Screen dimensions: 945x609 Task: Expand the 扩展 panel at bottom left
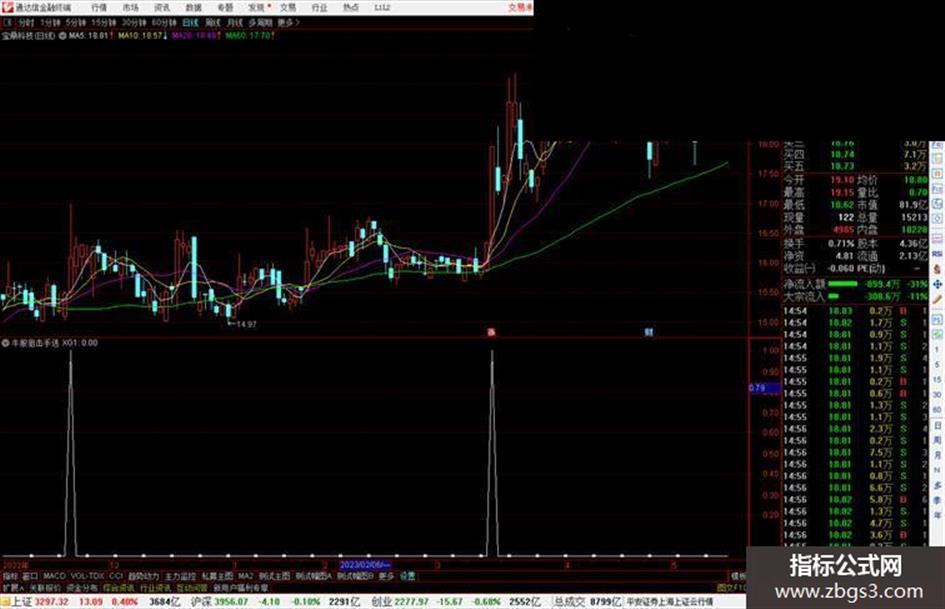click(12, 587)
